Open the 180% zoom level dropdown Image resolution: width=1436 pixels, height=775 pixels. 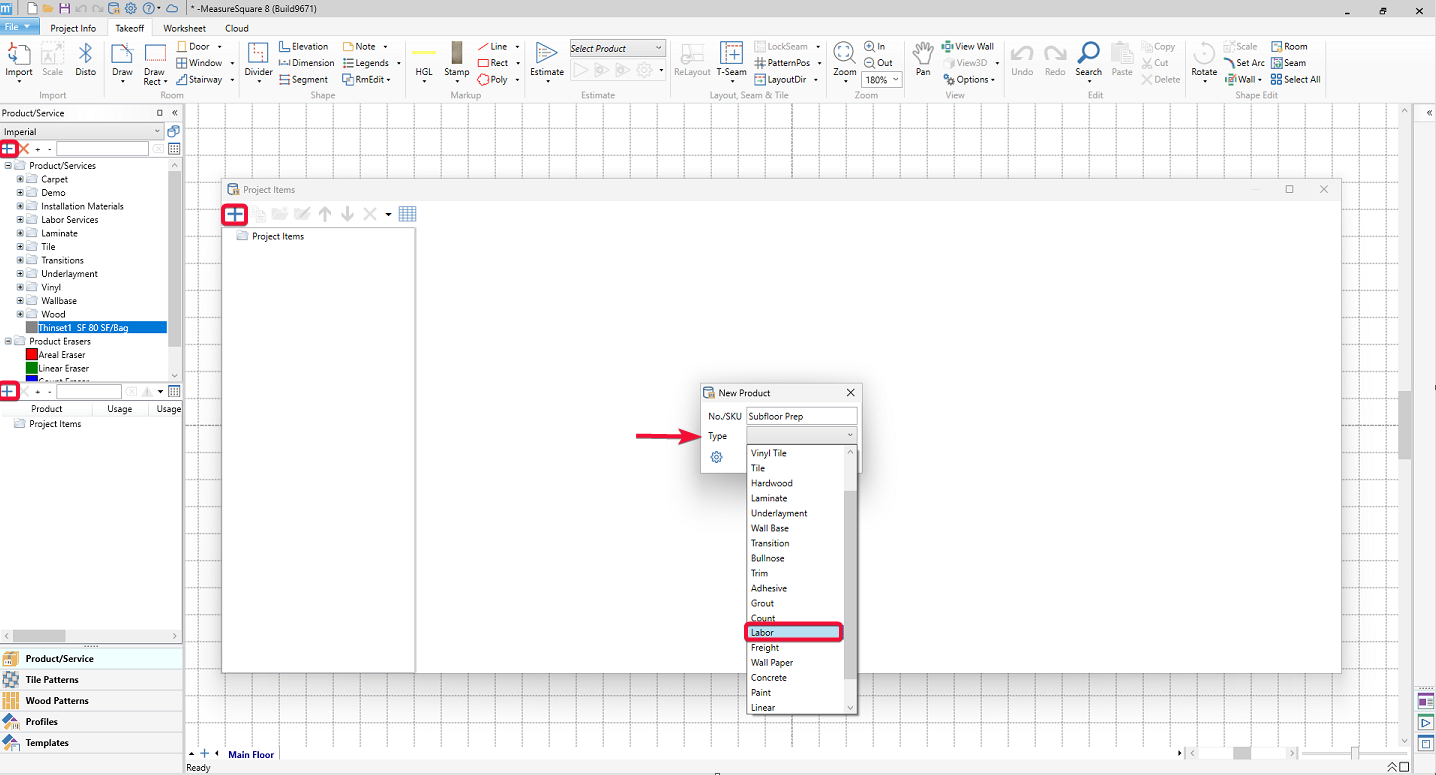(x=882, y=80)
